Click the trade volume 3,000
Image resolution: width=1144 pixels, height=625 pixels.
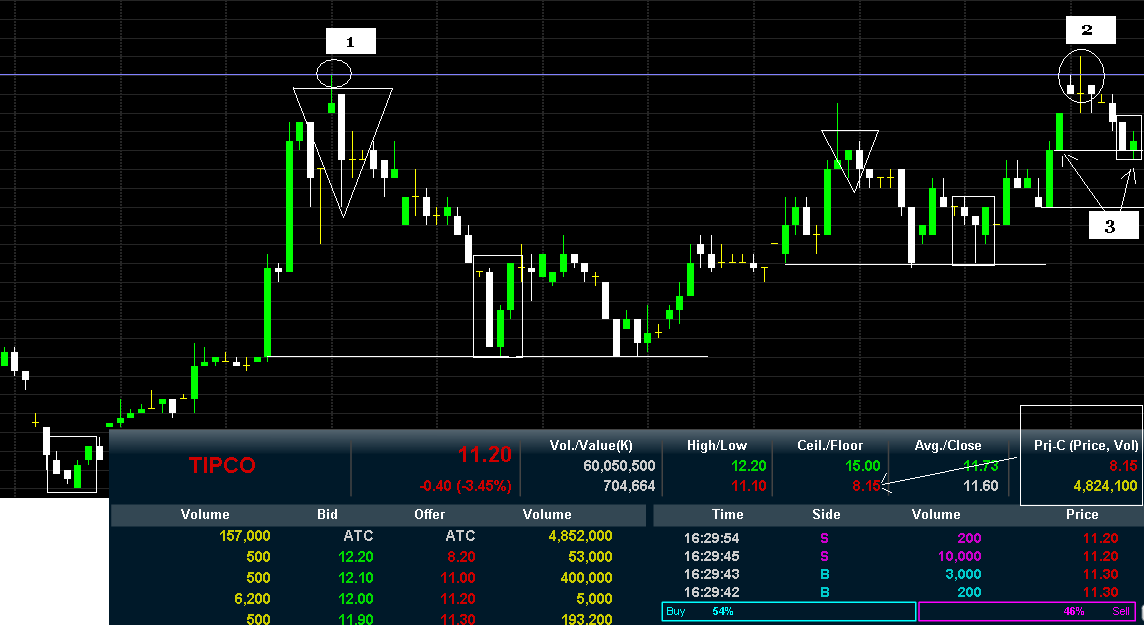tap(964, 574)
